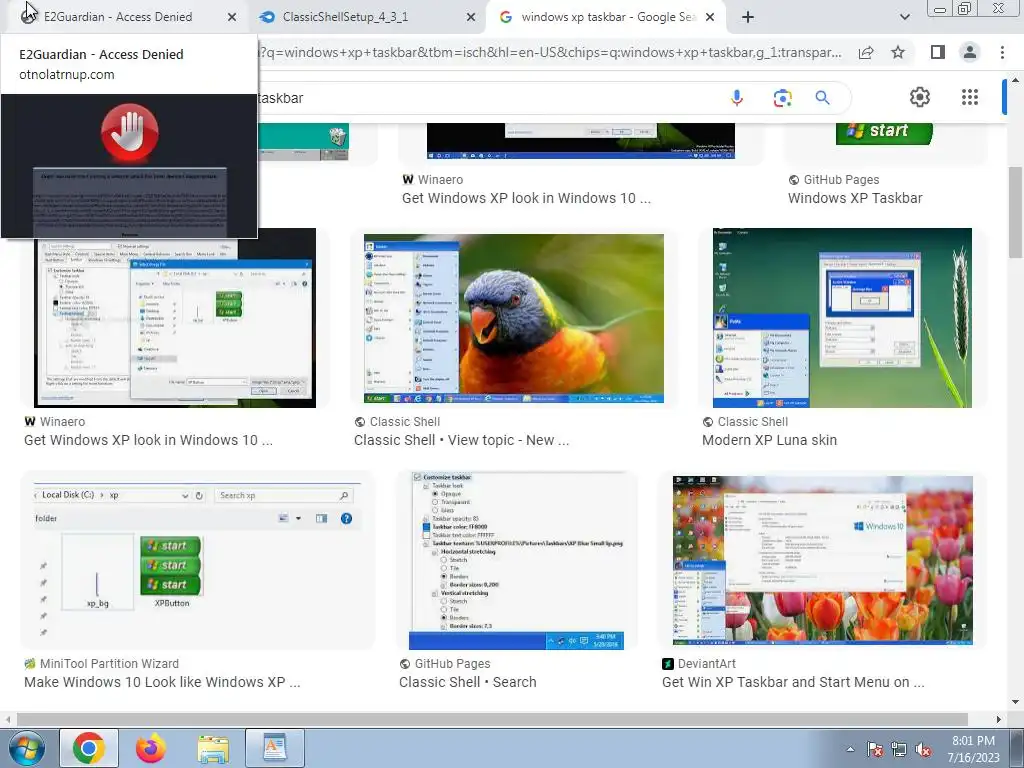Open the Windows Start orb
This screenshot has width=1024, height=768.
[27, 748]
